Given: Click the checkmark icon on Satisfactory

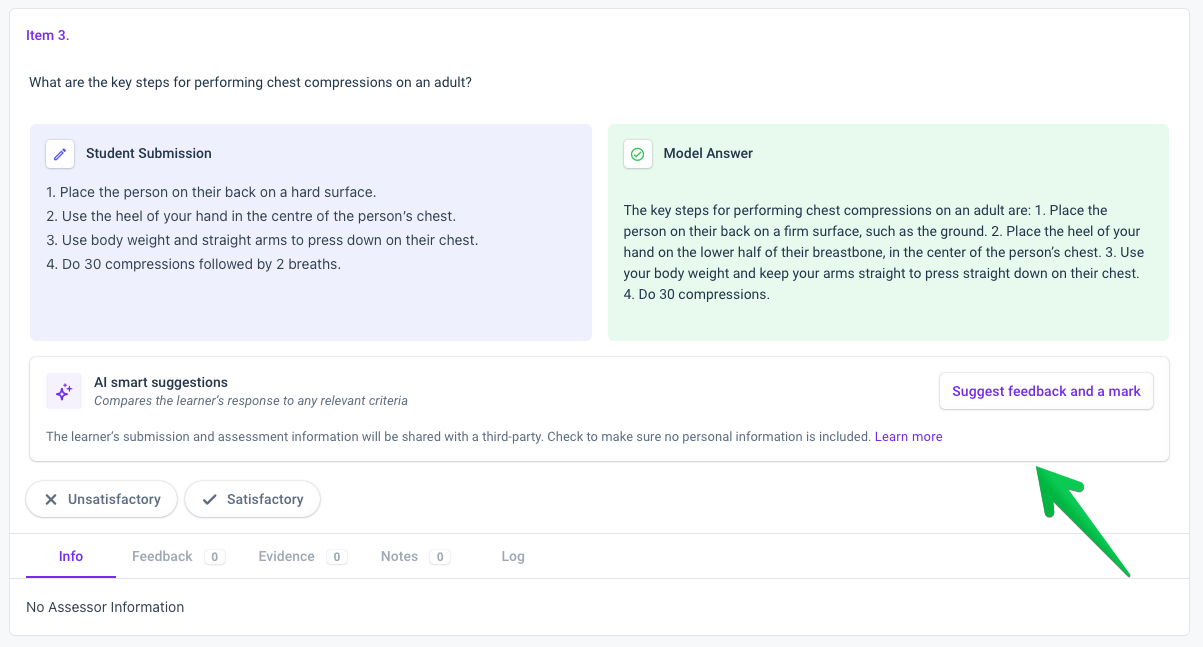Looking at the screenshot, I should pyautogui.click(x=209, y=499).
